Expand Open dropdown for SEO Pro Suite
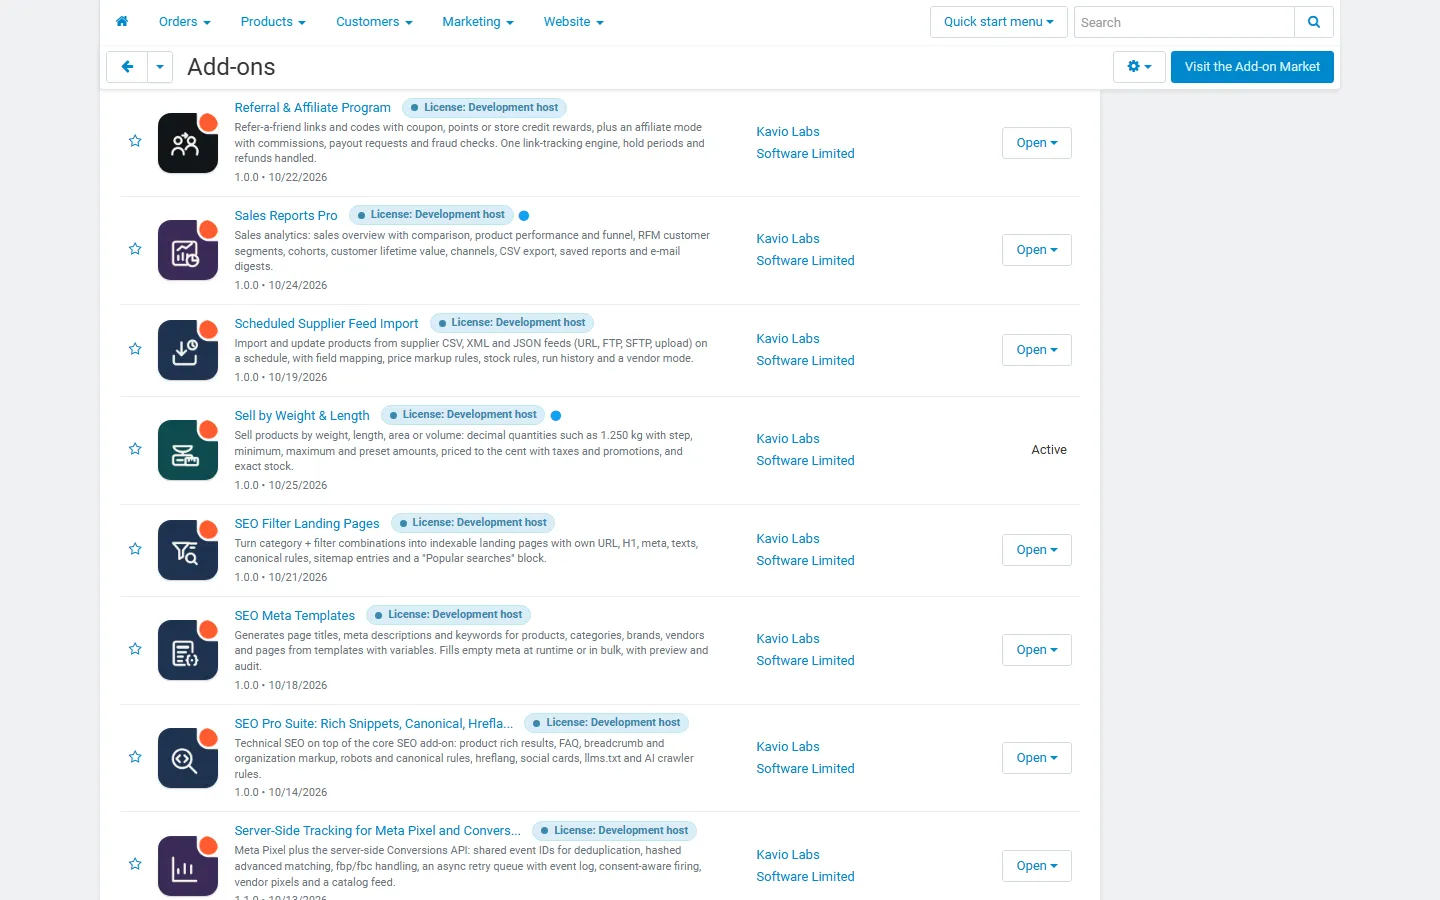The width and height of the screenshot is (1440, 900). click(x=1036, y=758)
